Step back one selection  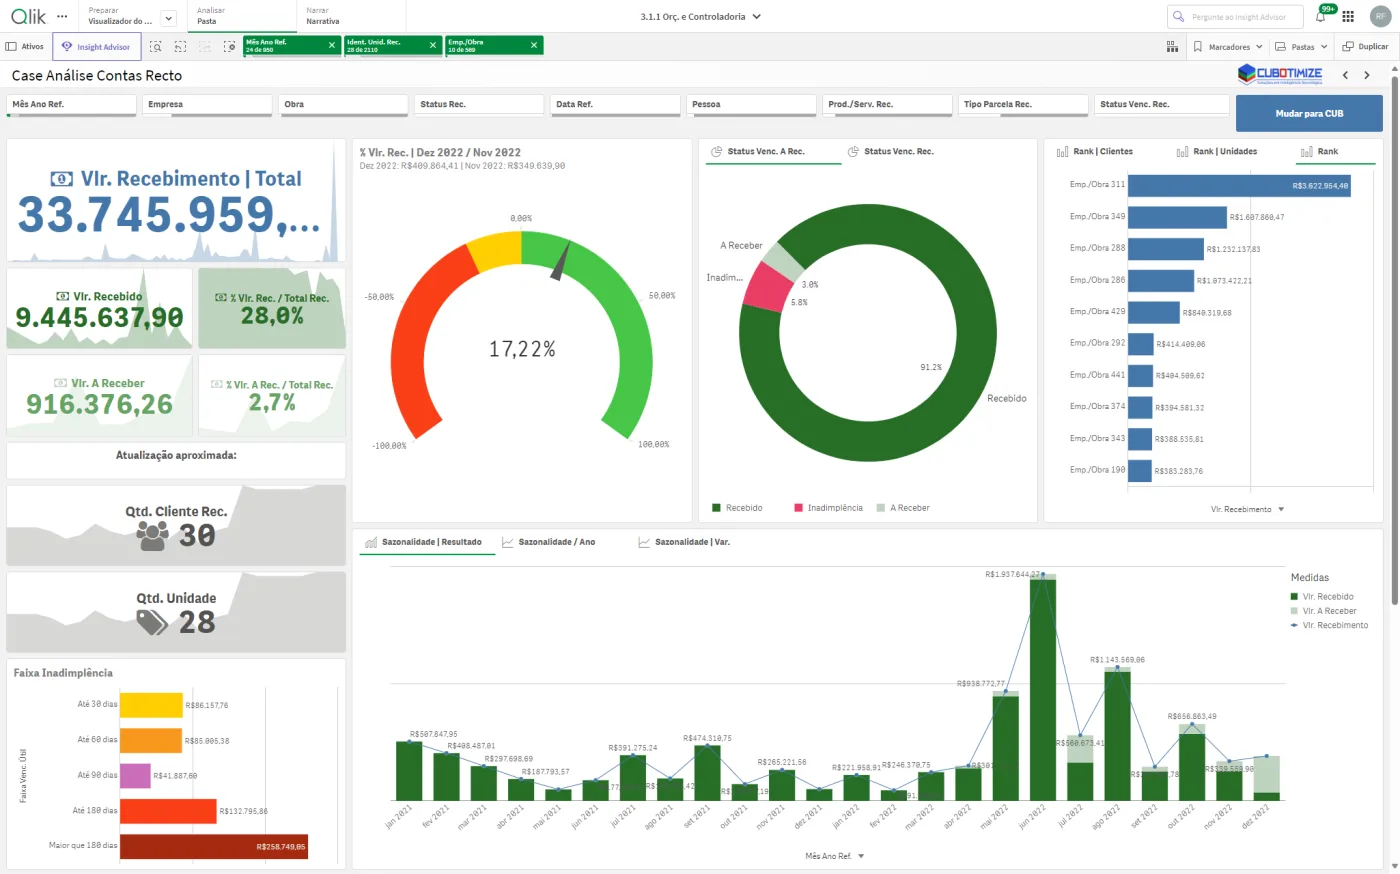(x=180, y=47)
